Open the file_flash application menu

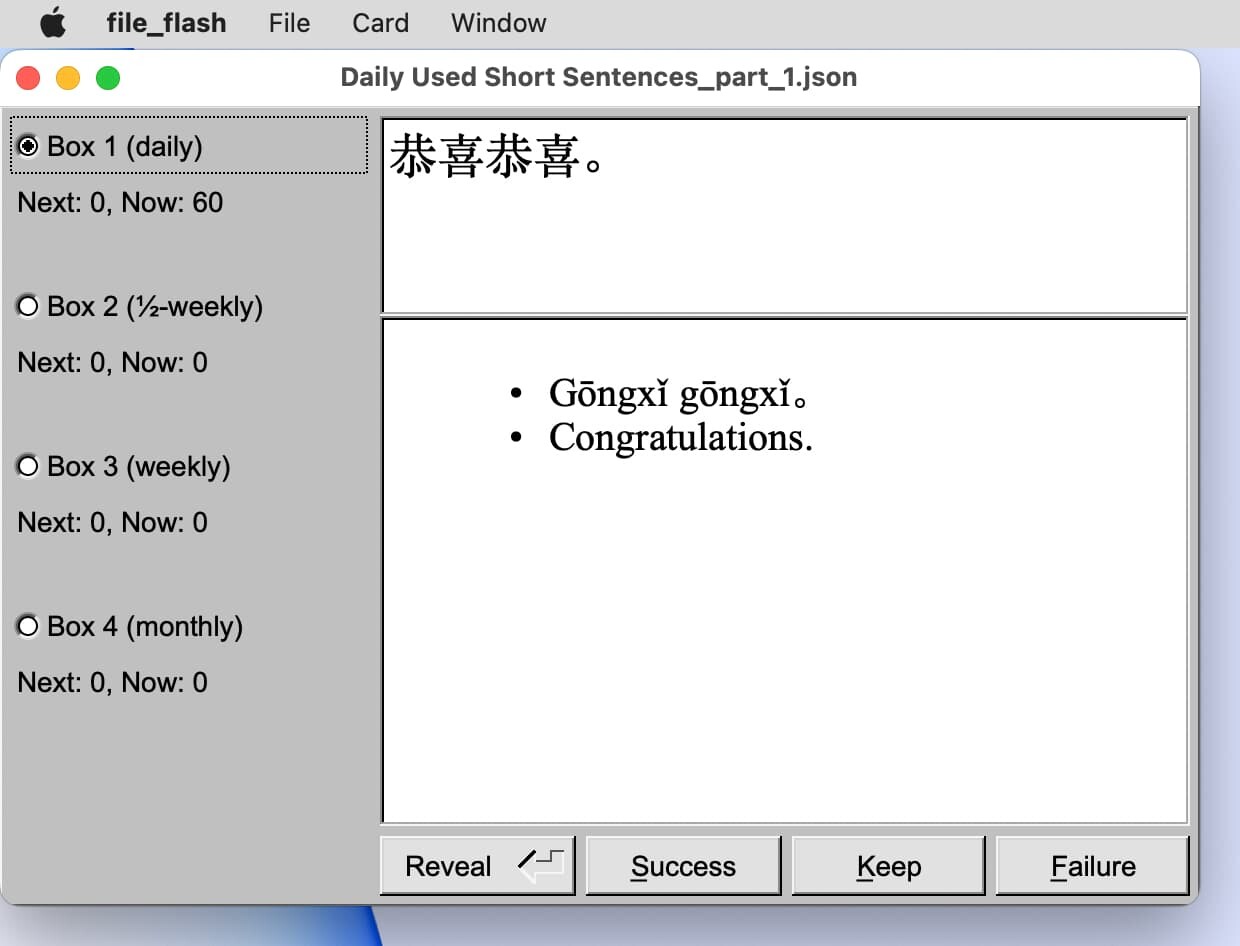click(x=166, y=23)
